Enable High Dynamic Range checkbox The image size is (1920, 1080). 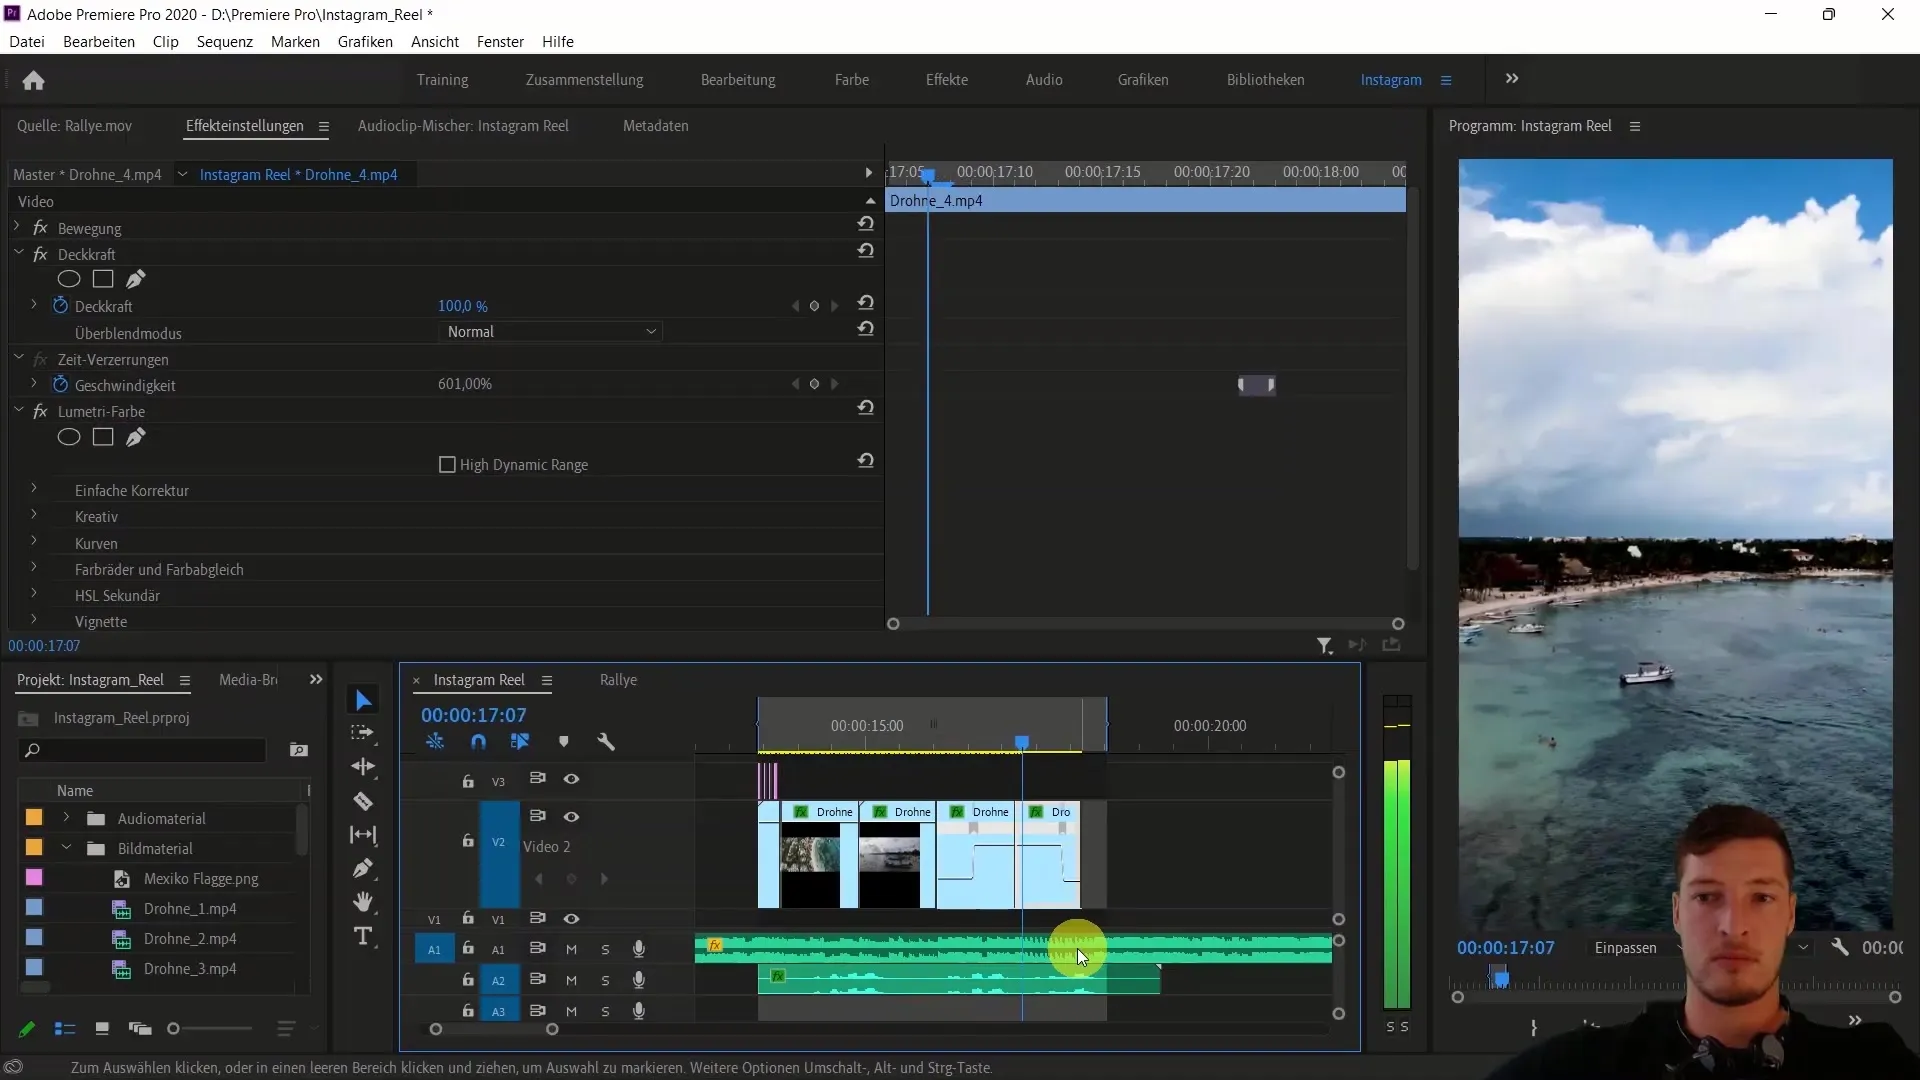(x=447, y=464)
